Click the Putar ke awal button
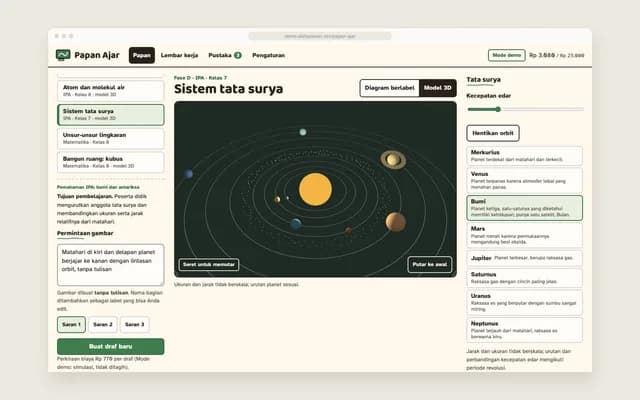This screenshot has height=400, width=640. coord(429,264)
